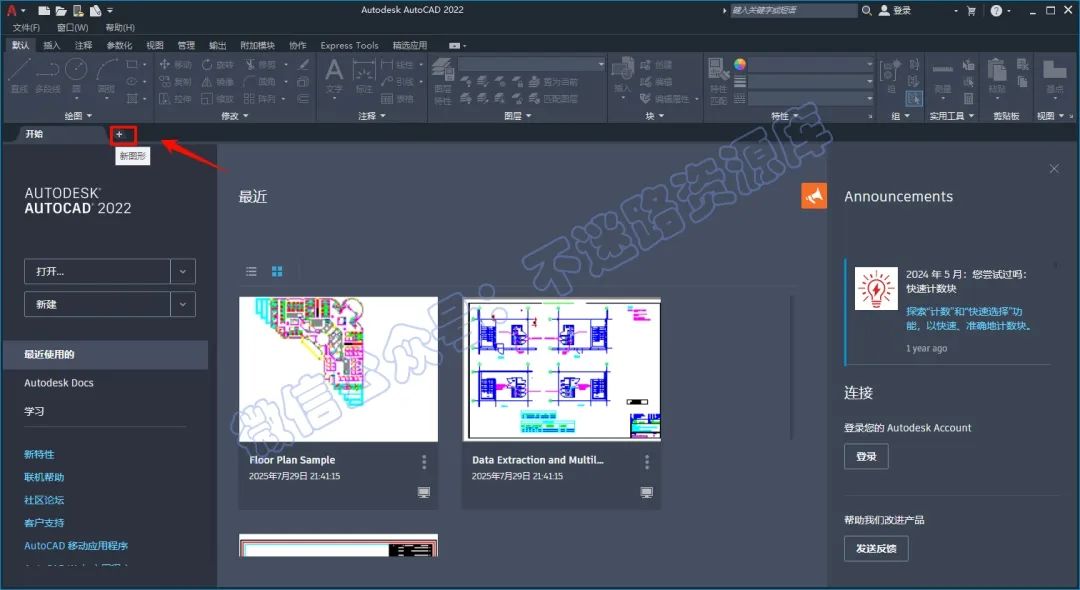The image size is (1080, 590).
Task: Switch to the 插入 ribbon tab
Action: (x=52, y=45)
